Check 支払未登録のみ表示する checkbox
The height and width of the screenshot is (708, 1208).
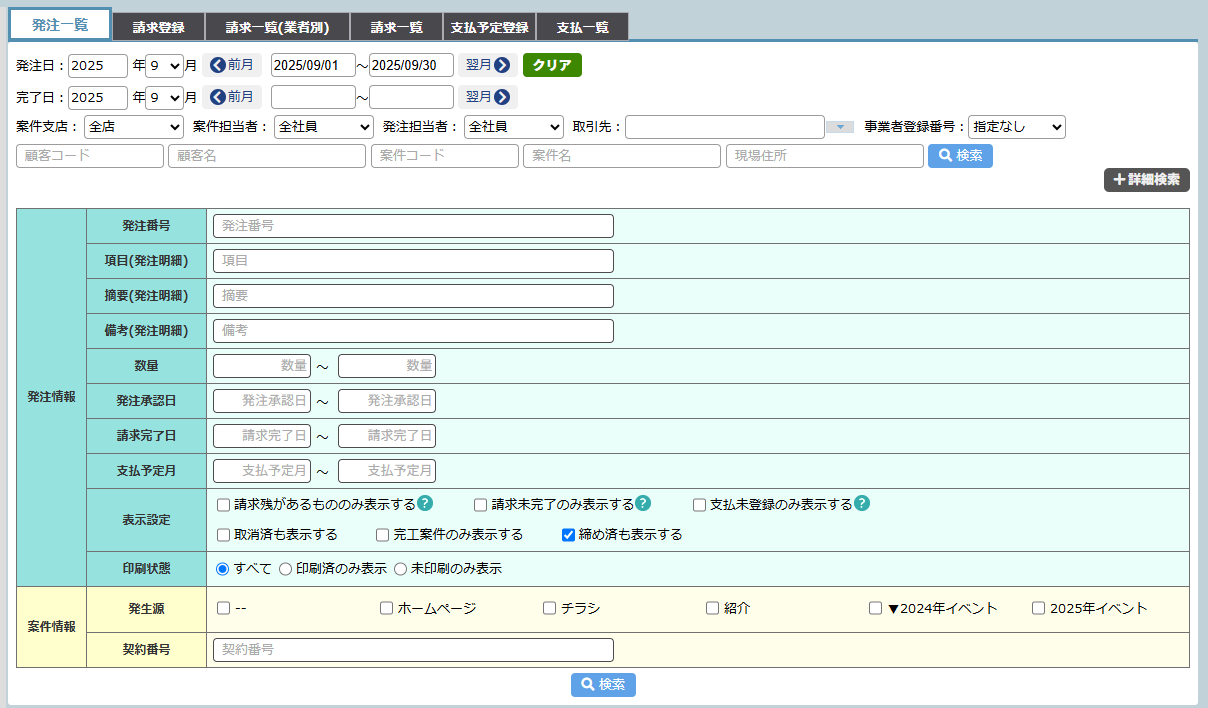point(700,505)
